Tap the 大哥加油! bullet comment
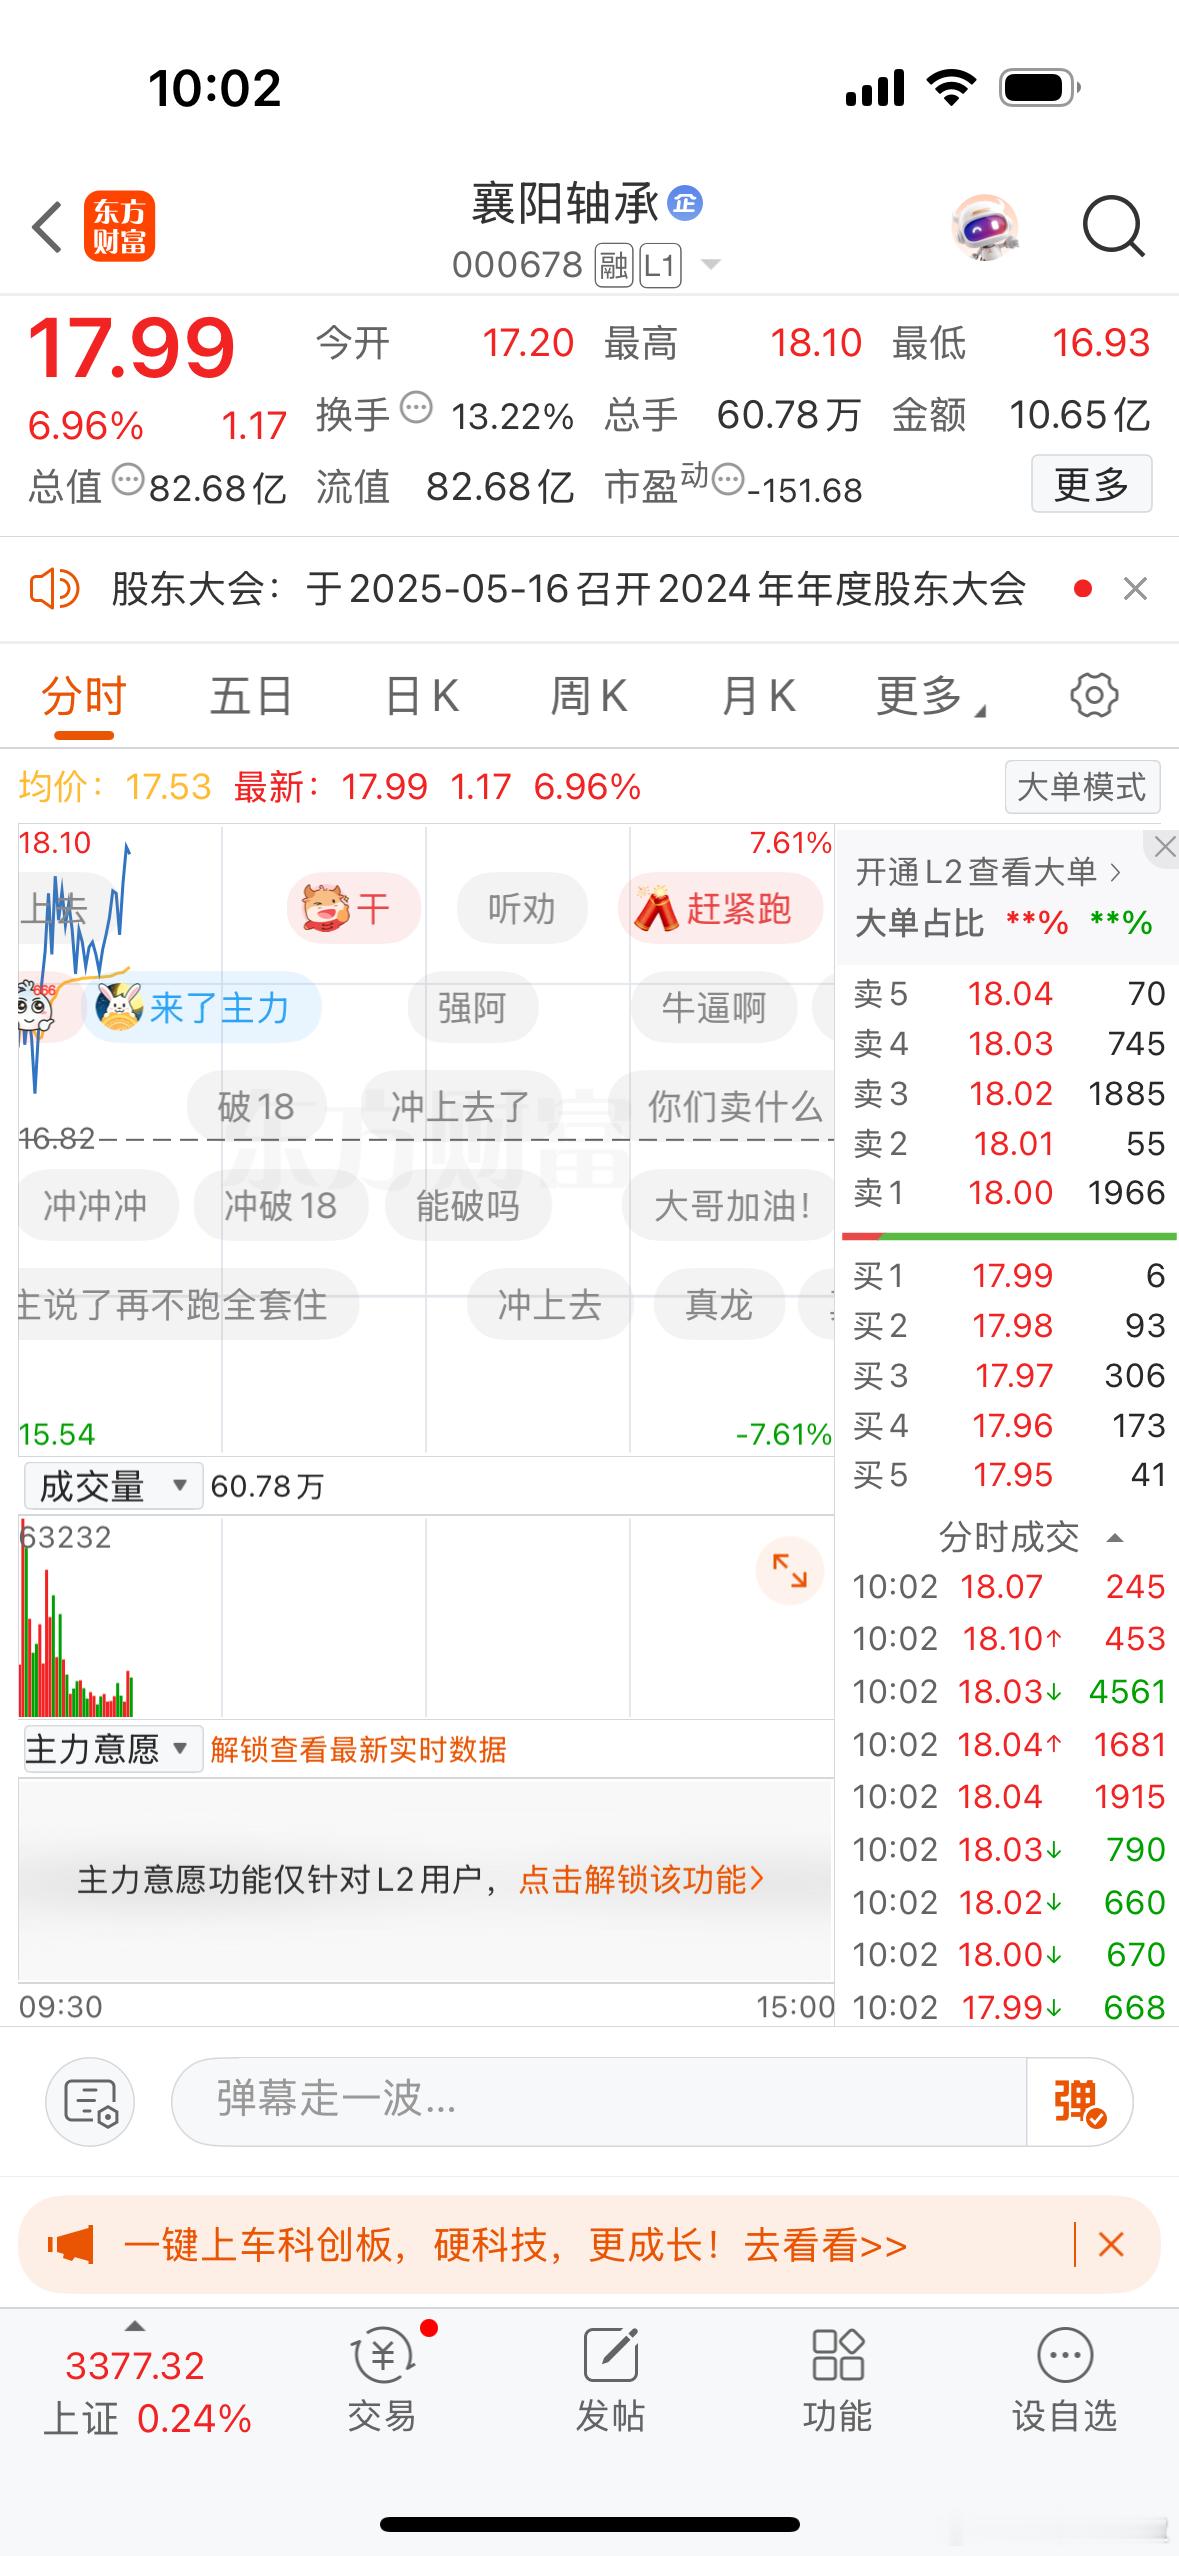The width and height of the screenshot is (1179, 2556). pyautogui.click(x=728, y=1205)
